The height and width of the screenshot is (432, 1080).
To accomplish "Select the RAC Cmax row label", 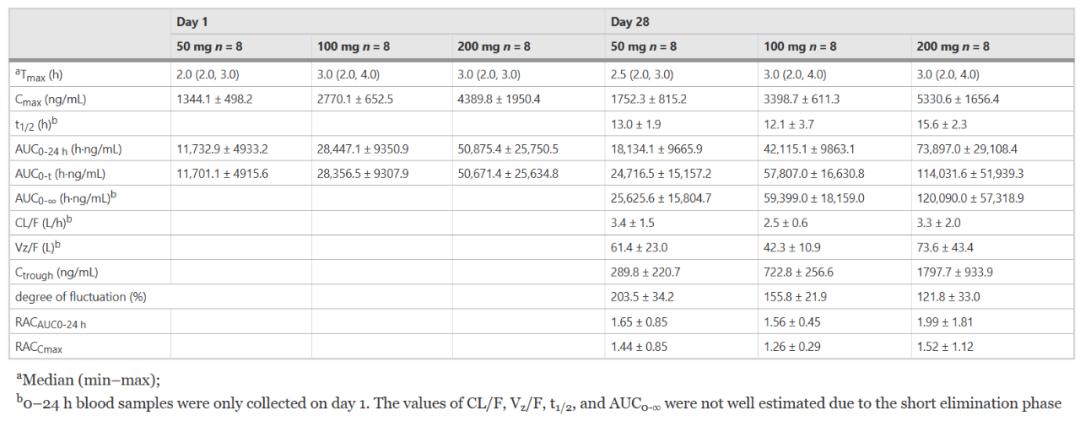I will (42, 346).
